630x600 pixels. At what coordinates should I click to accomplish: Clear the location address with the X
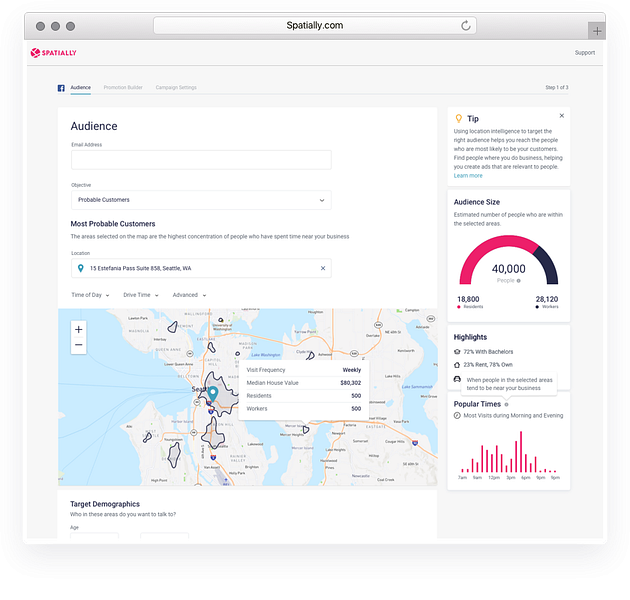[323, 268]
